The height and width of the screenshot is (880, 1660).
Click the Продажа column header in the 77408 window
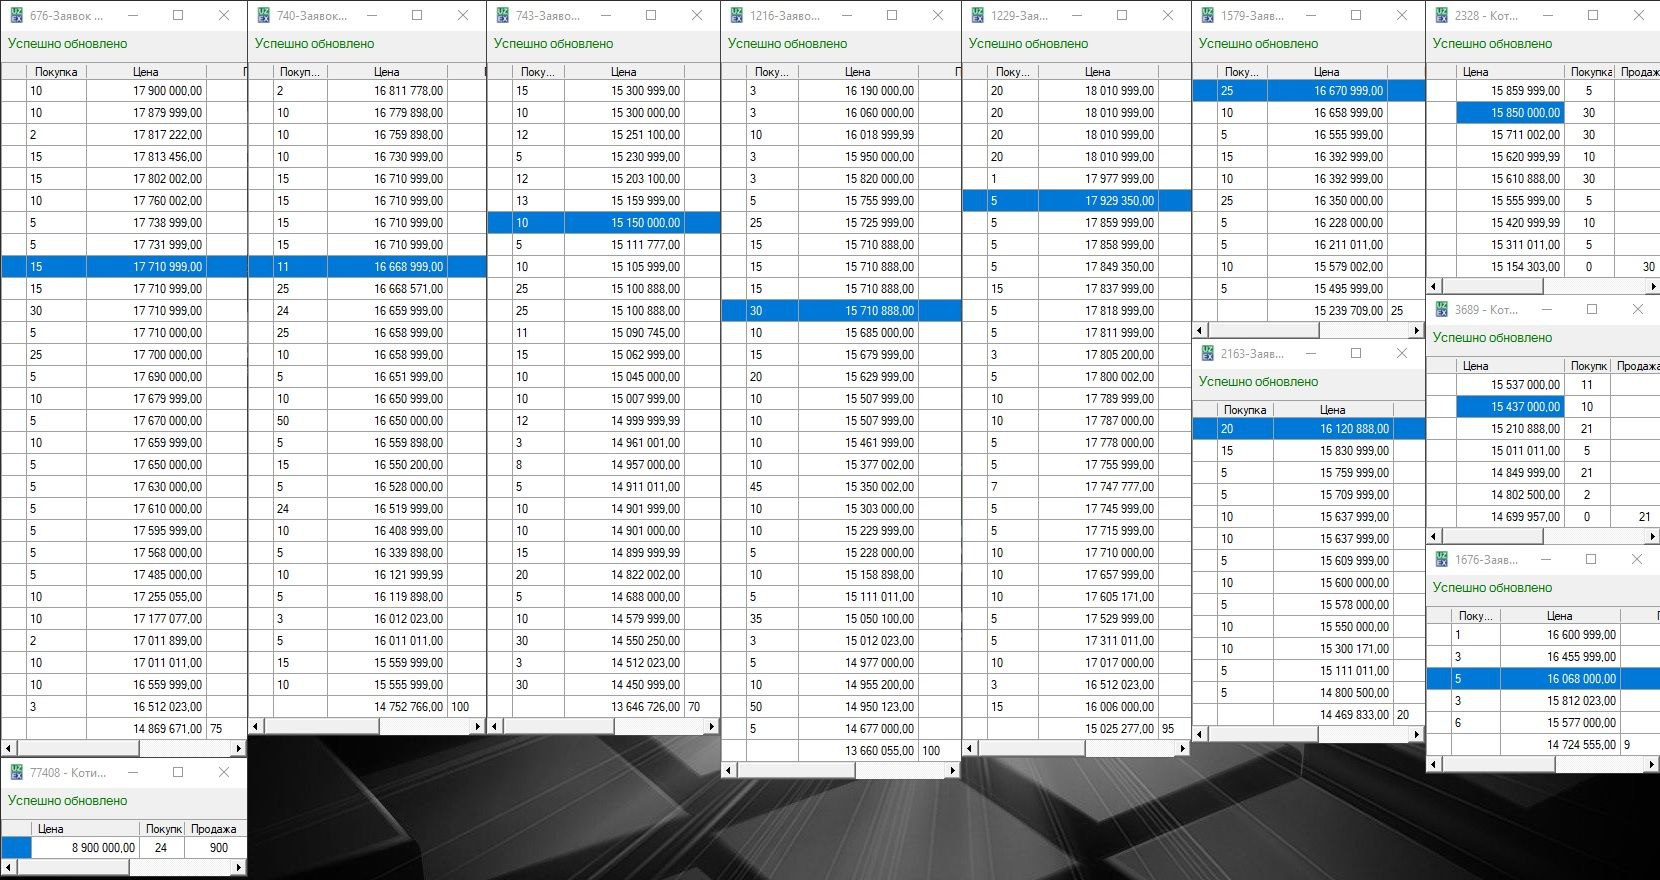click(x=213, y=829)
